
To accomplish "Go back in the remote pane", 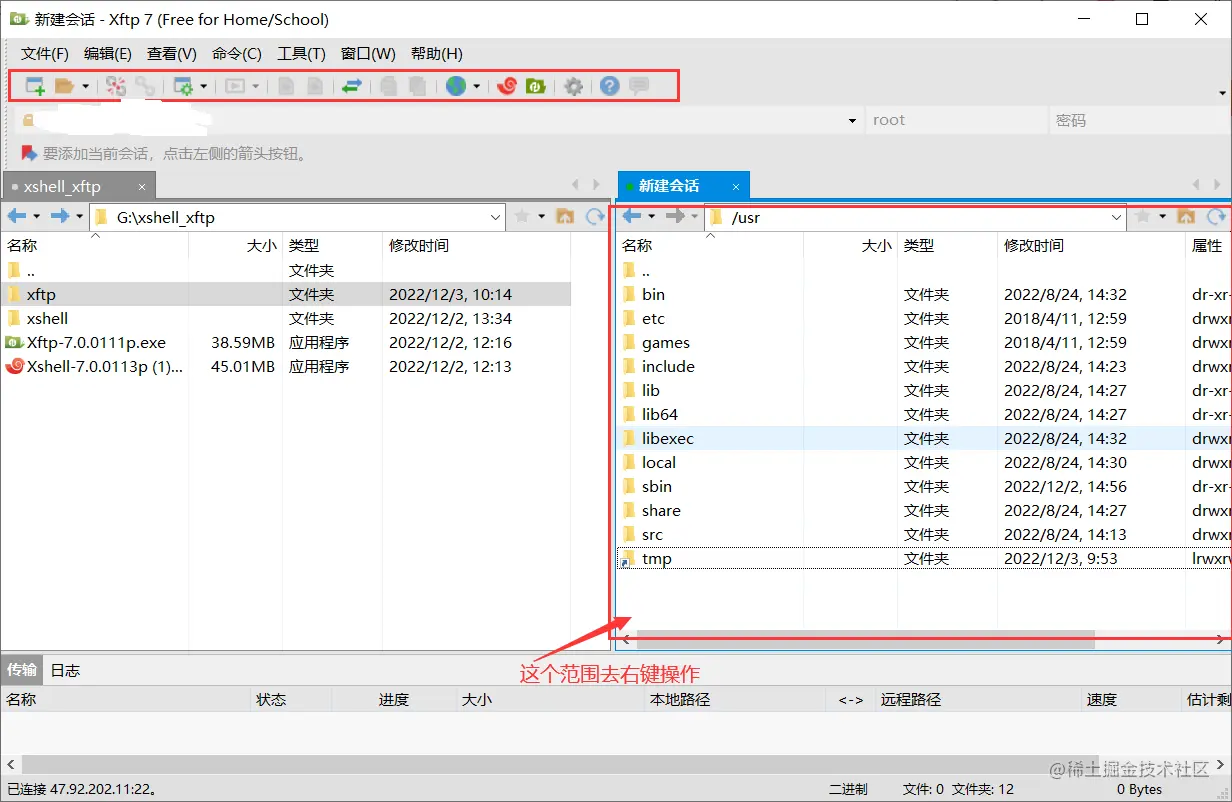I will pos(632,216).
